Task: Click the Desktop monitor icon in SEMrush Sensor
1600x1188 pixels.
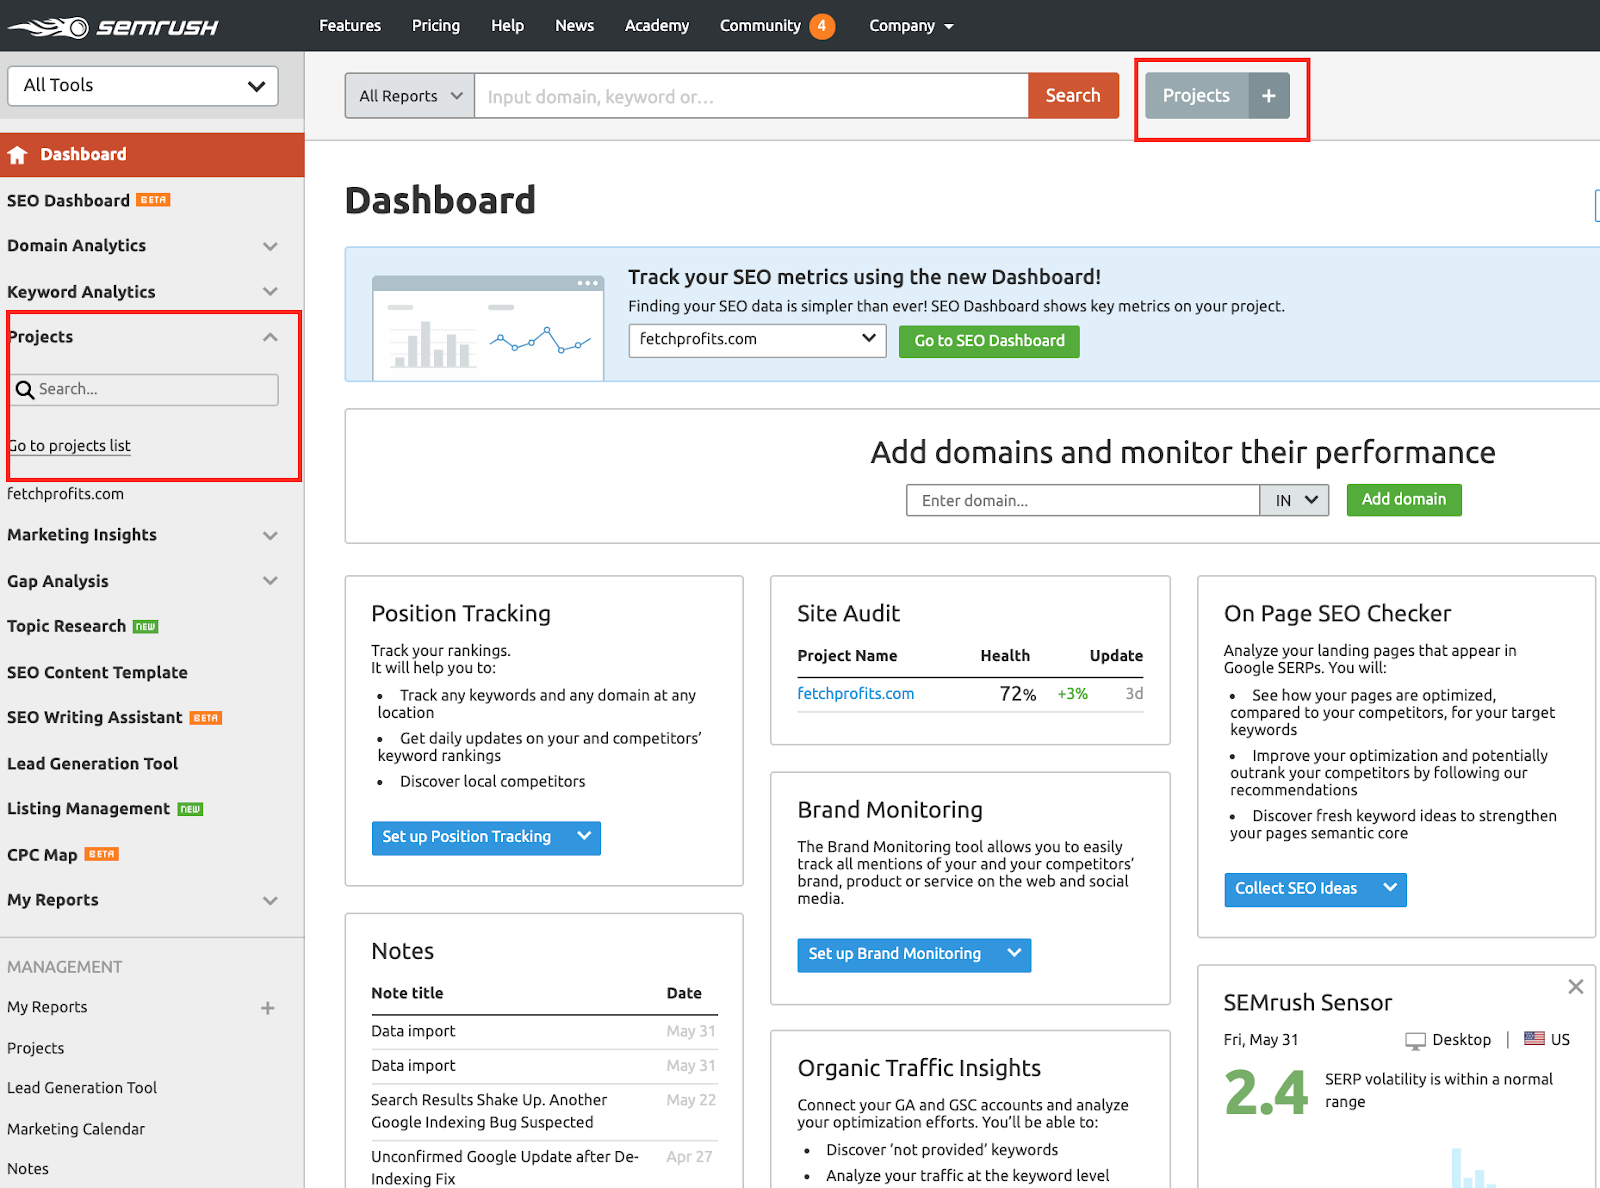Action: click(x=1415, y=1040)
